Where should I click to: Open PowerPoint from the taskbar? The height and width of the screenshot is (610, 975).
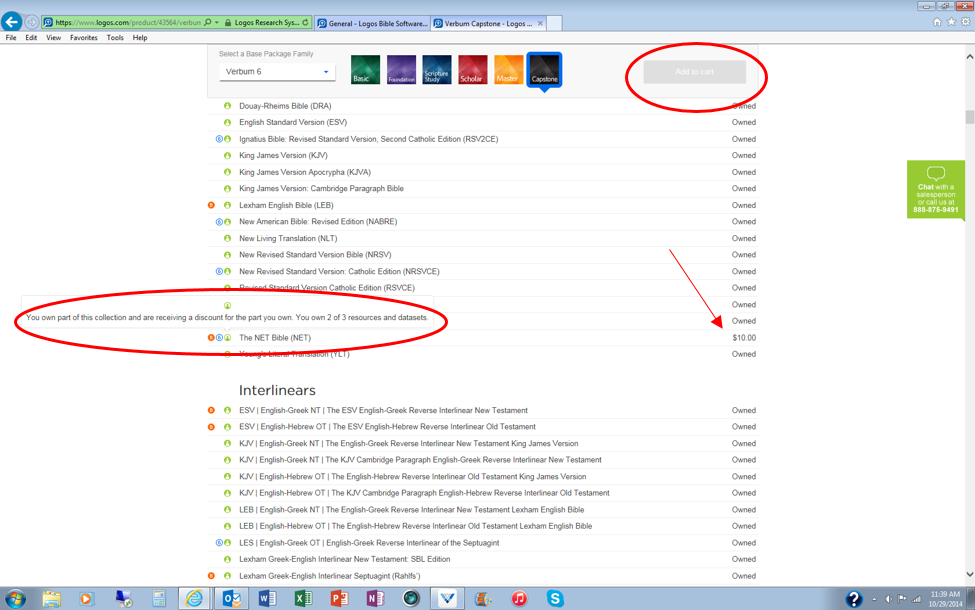340,598
